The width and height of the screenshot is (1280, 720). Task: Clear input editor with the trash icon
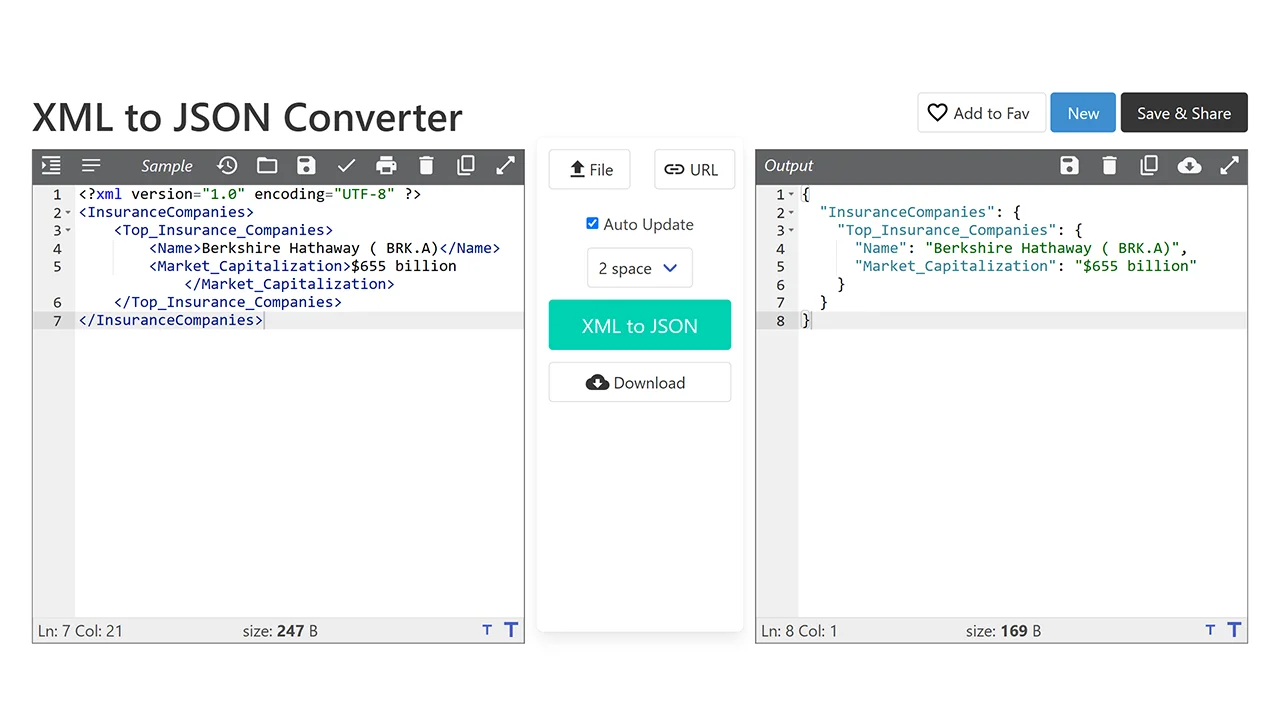click(426, 166)
